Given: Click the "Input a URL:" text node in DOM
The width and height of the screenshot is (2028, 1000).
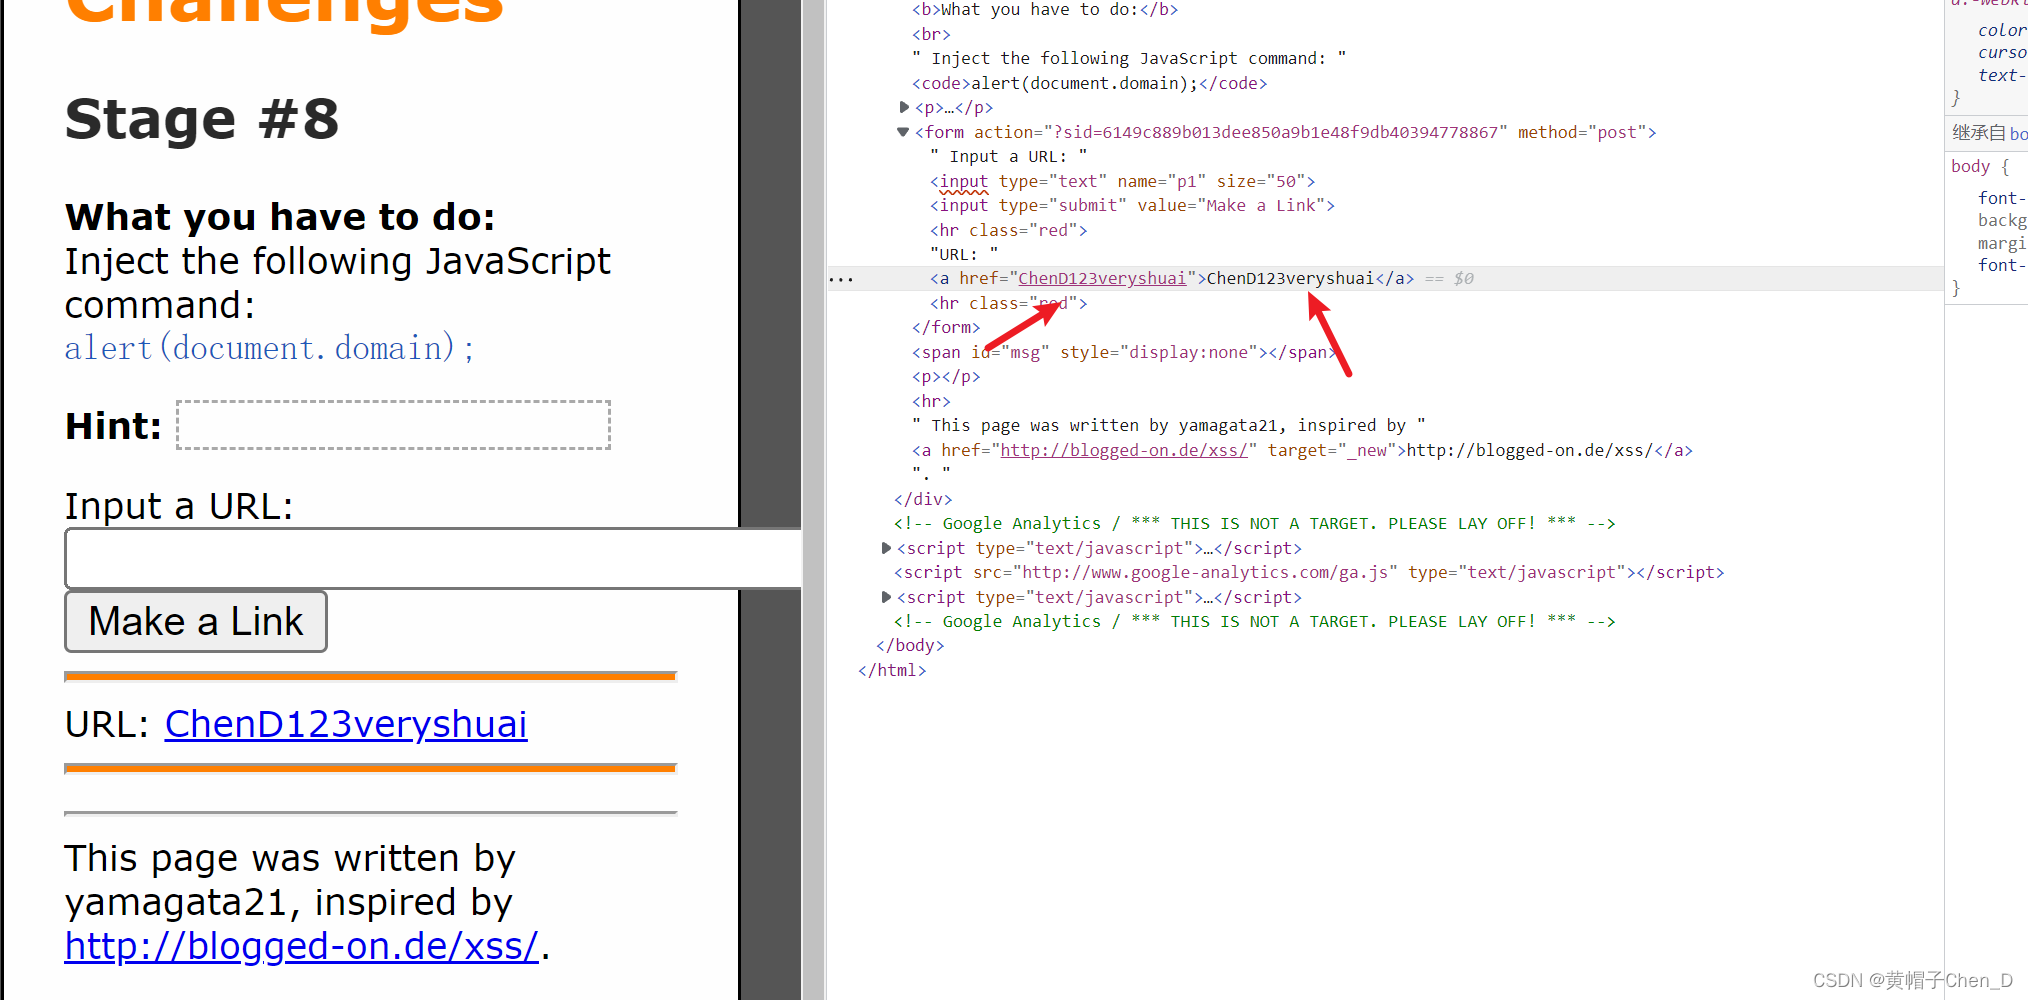Looking at the screenshot, I should tap(1008, 156).
